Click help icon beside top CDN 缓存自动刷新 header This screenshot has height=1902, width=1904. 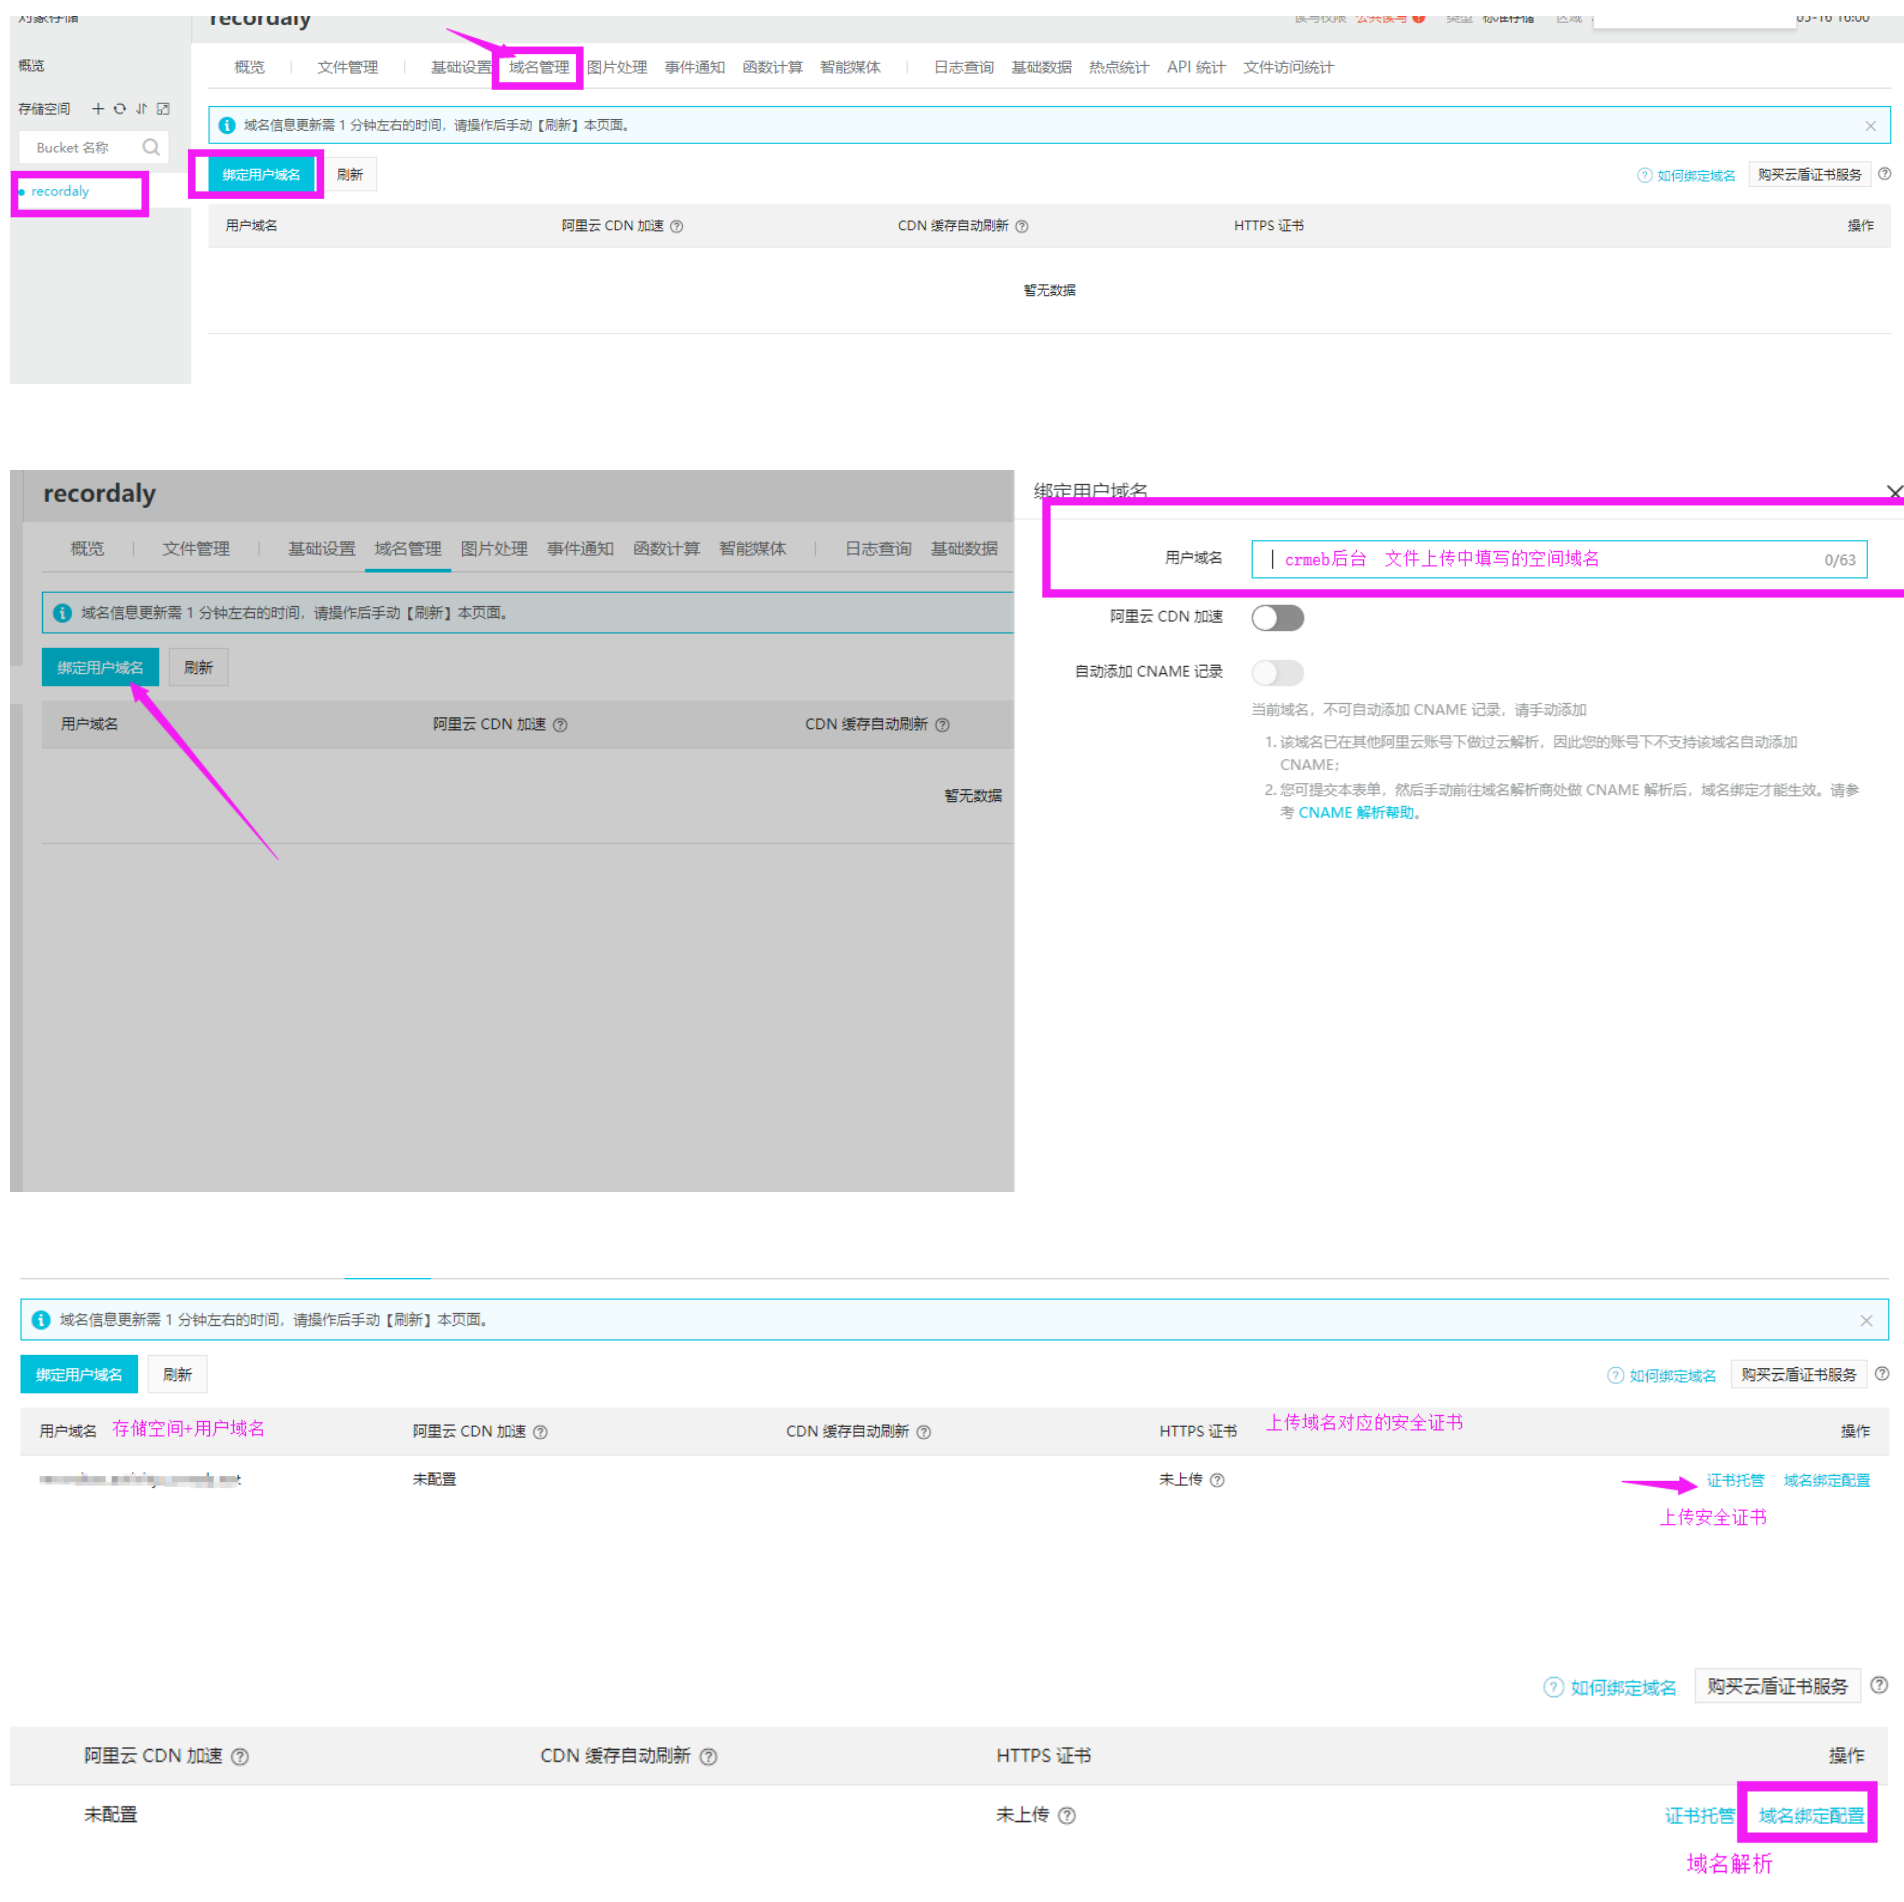click(1021, 227)
